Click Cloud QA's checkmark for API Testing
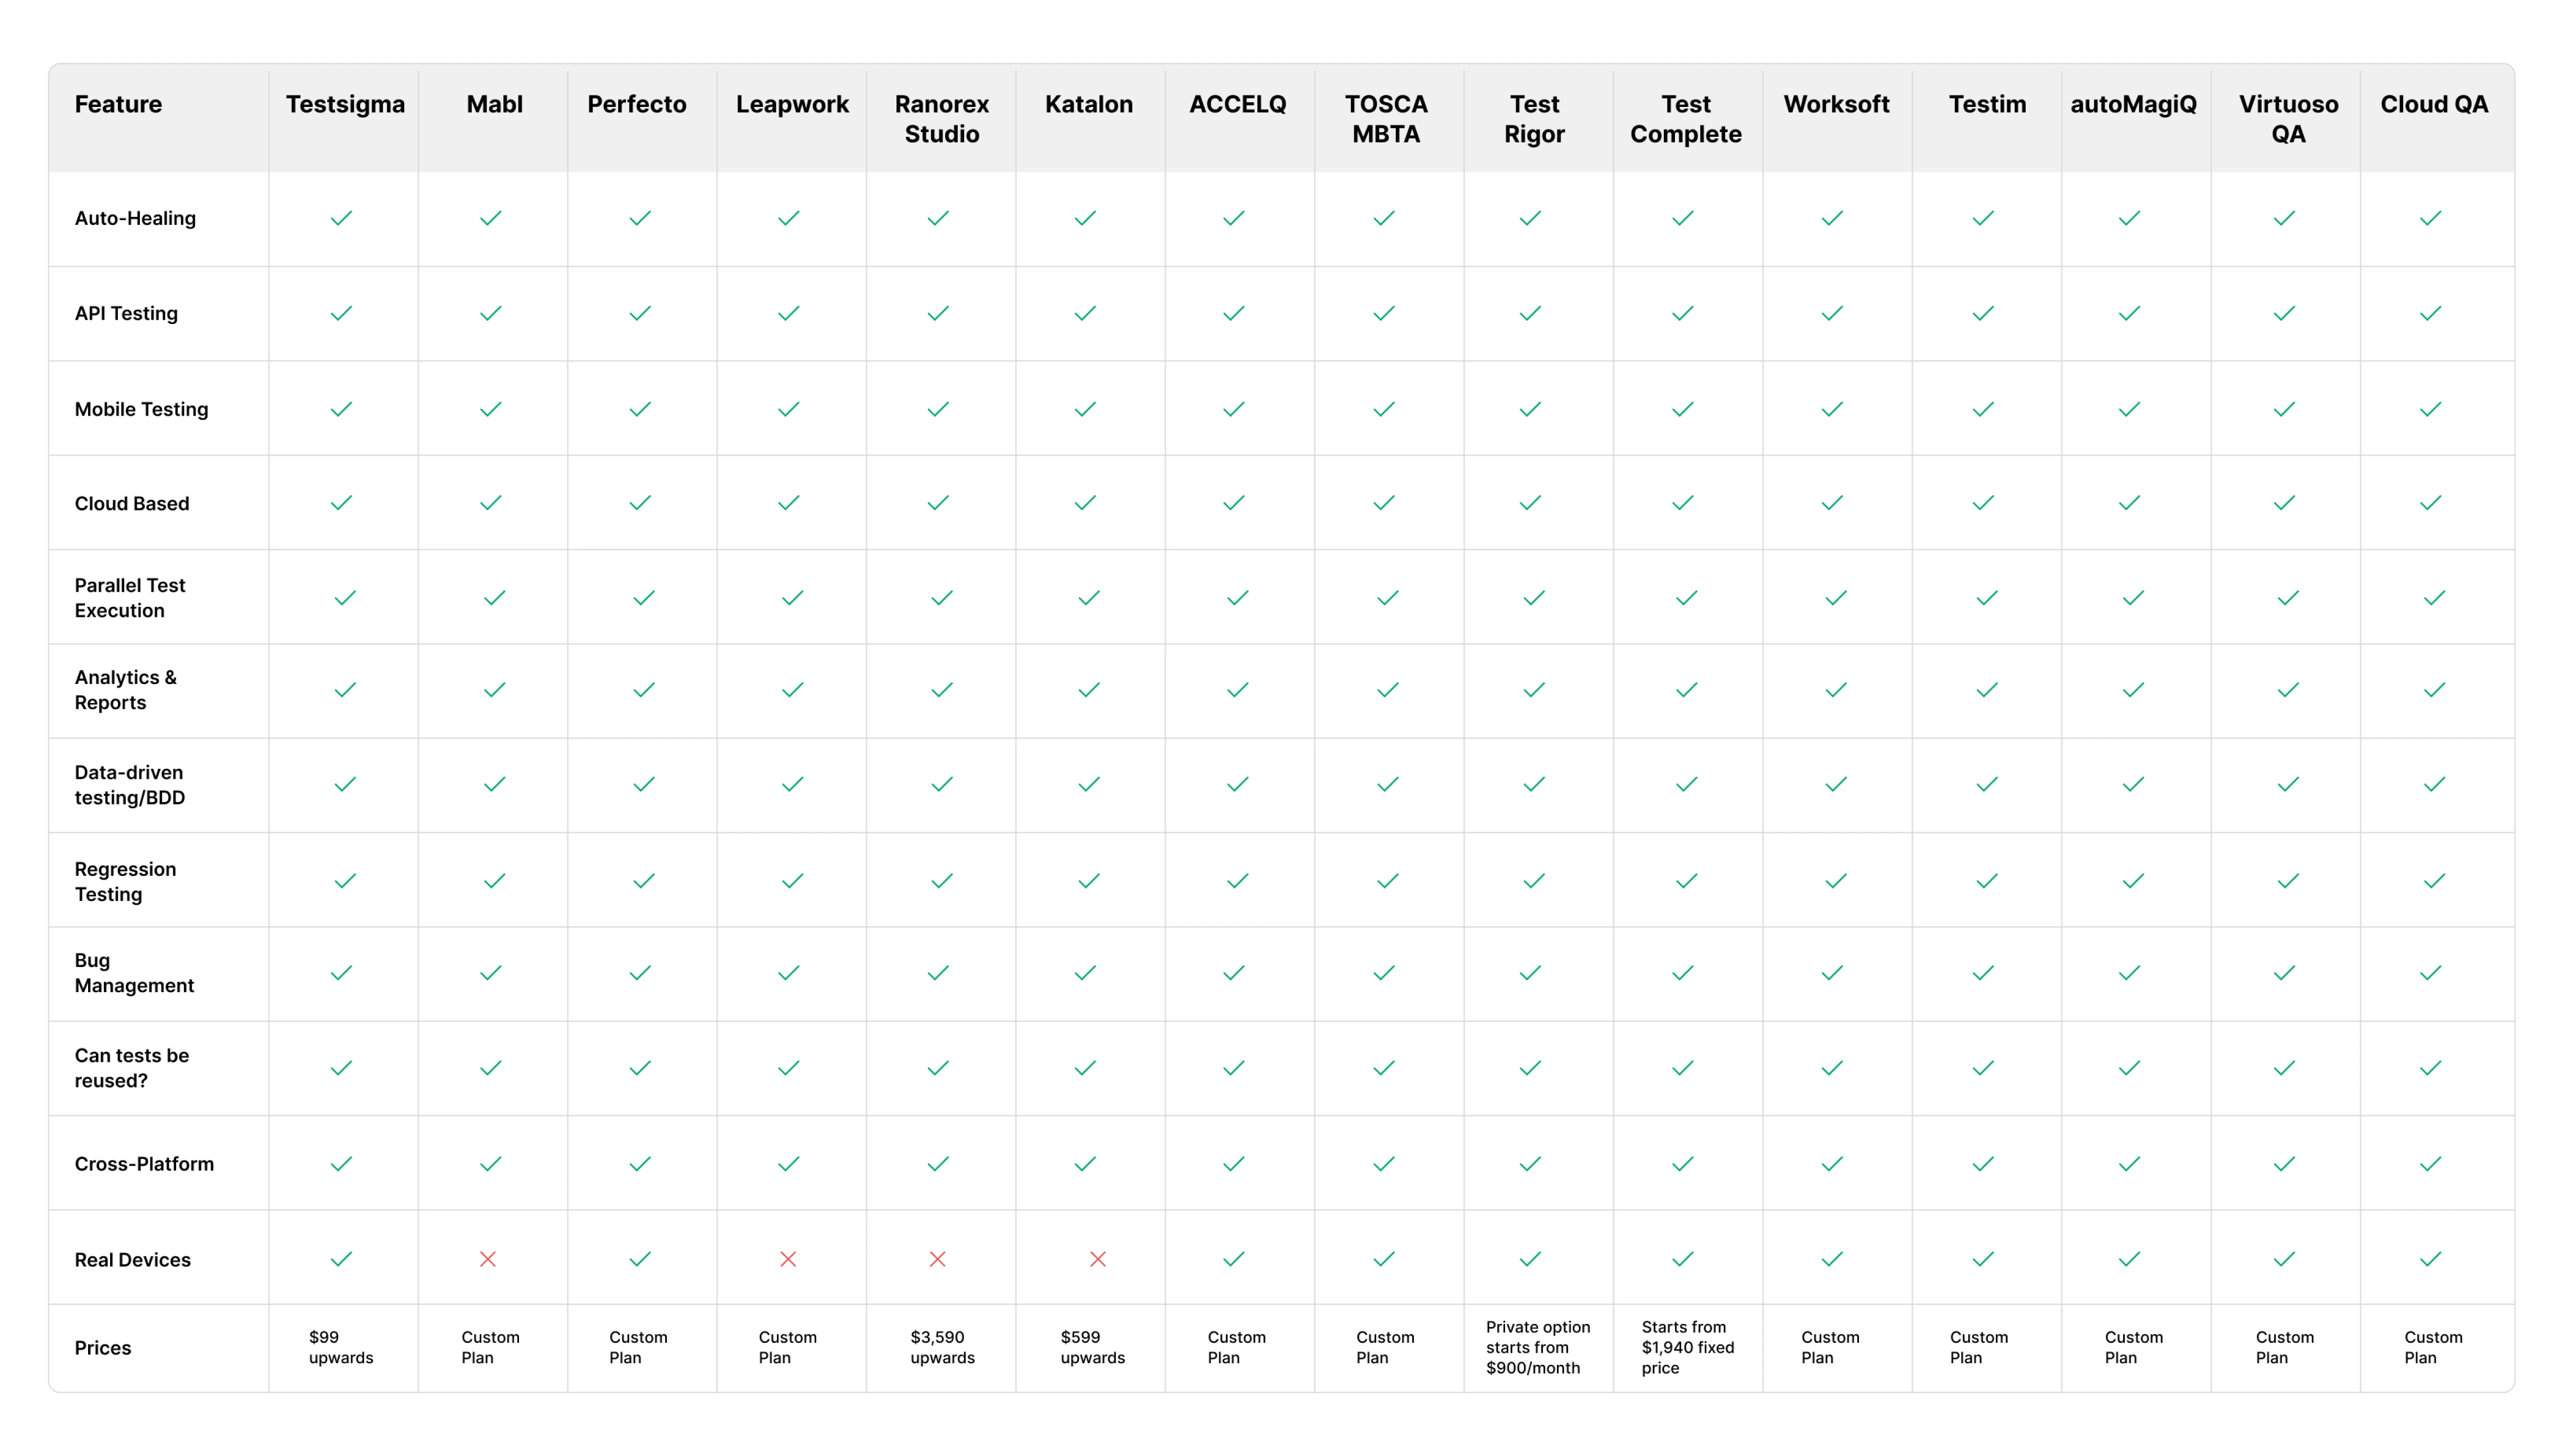This screenshot has width=2563, height=1456. pos(2430,314)
